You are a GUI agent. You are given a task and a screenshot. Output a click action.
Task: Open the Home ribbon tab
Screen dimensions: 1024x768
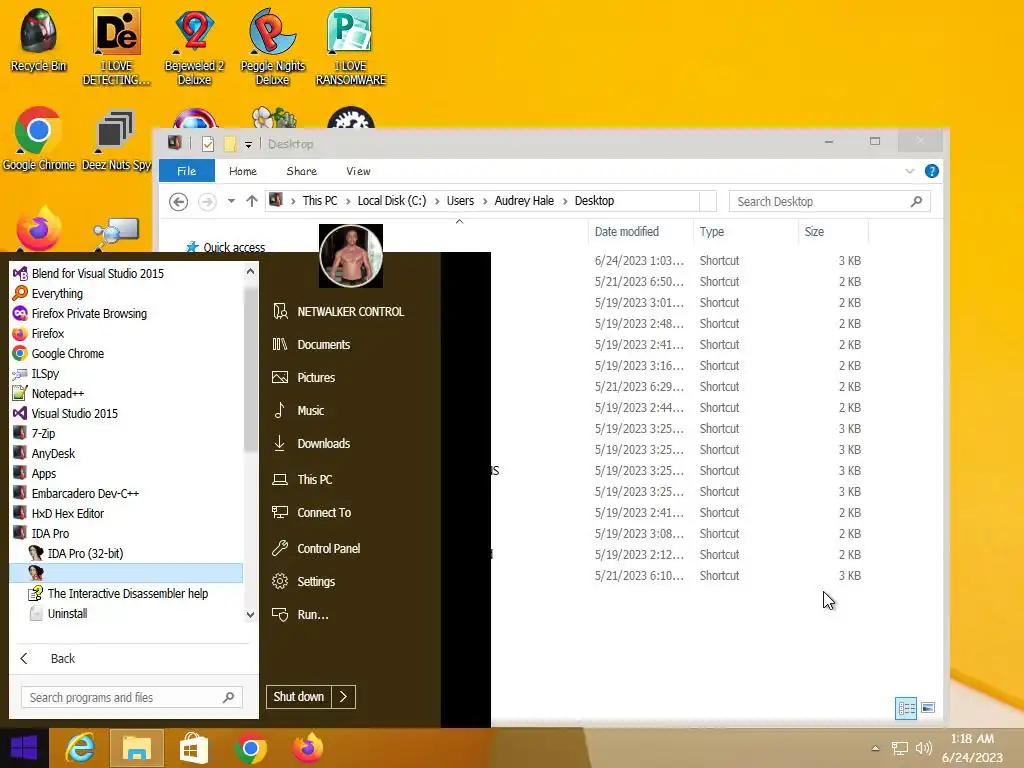pos(243,171)
